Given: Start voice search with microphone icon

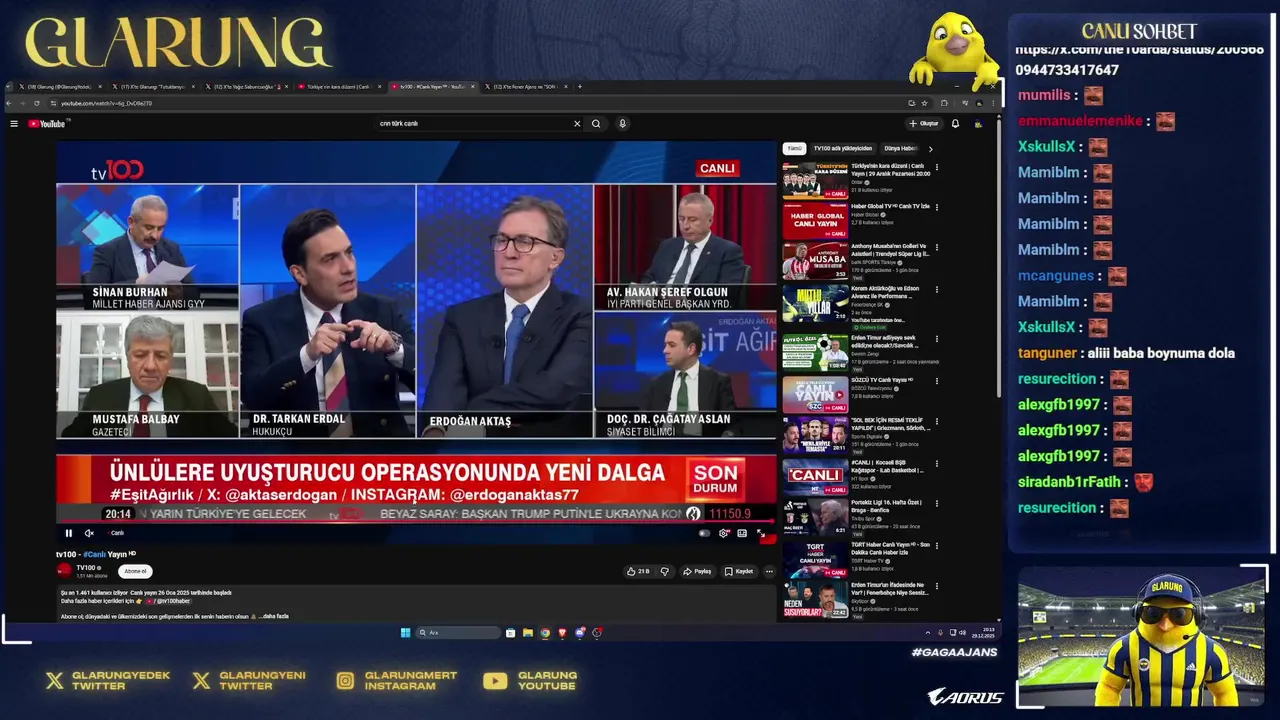Looking at the screenshot, I should [622, 124].
